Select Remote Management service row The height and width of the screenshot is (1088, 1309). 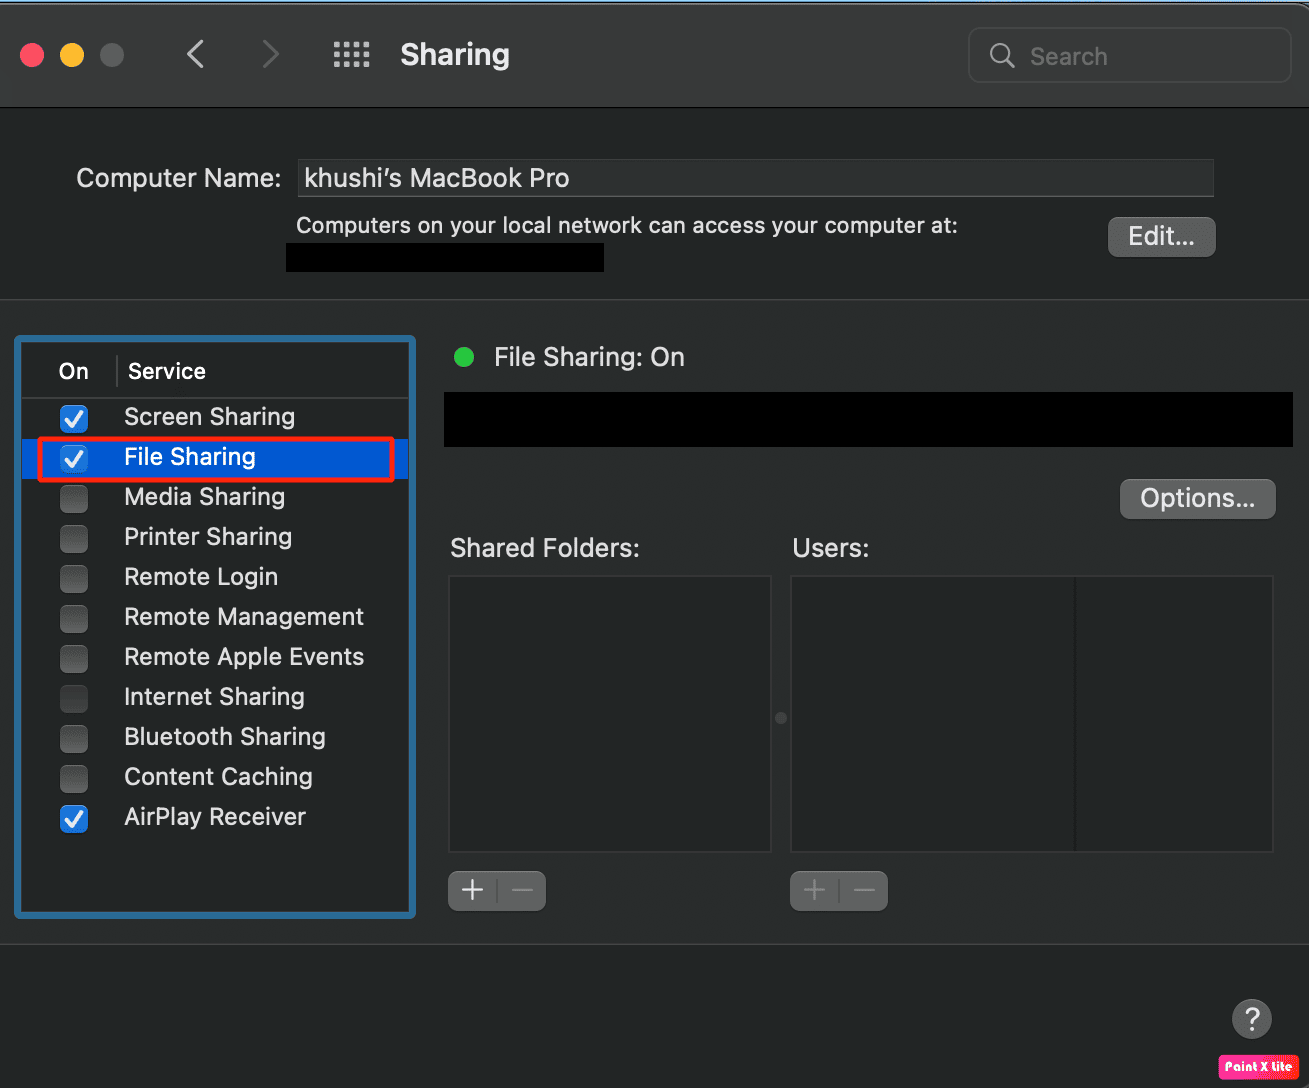(x=215, y=617)
